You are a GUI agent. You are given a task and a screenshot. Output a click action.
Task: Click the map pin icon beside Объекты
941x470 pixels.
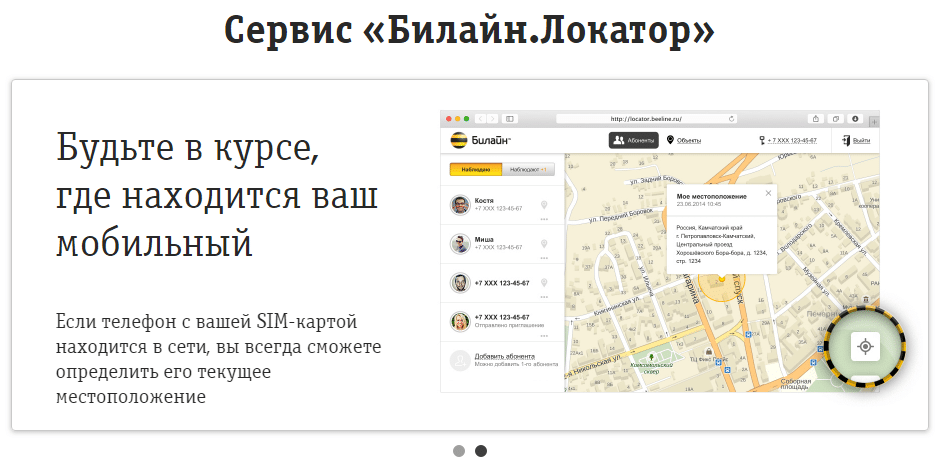(x=670, y=140)
